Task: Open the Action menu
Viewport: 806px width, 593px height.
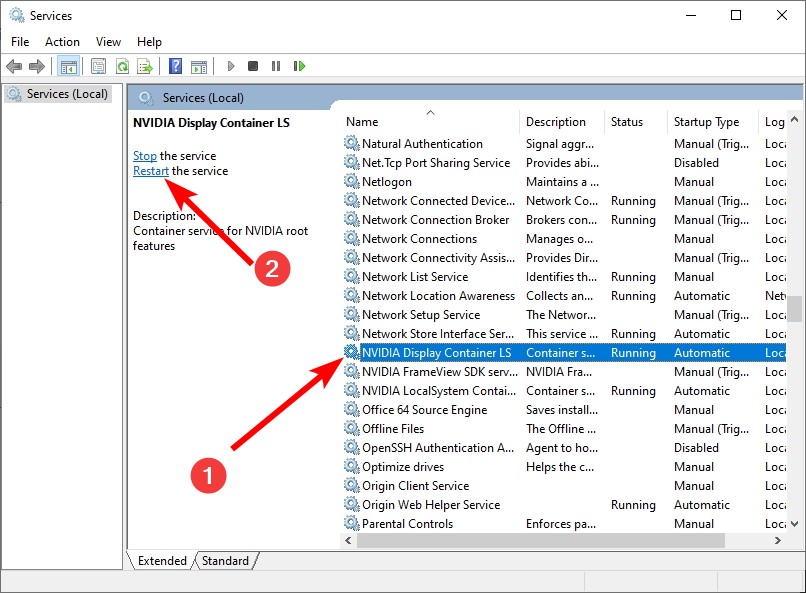Action: click(62, 42)
